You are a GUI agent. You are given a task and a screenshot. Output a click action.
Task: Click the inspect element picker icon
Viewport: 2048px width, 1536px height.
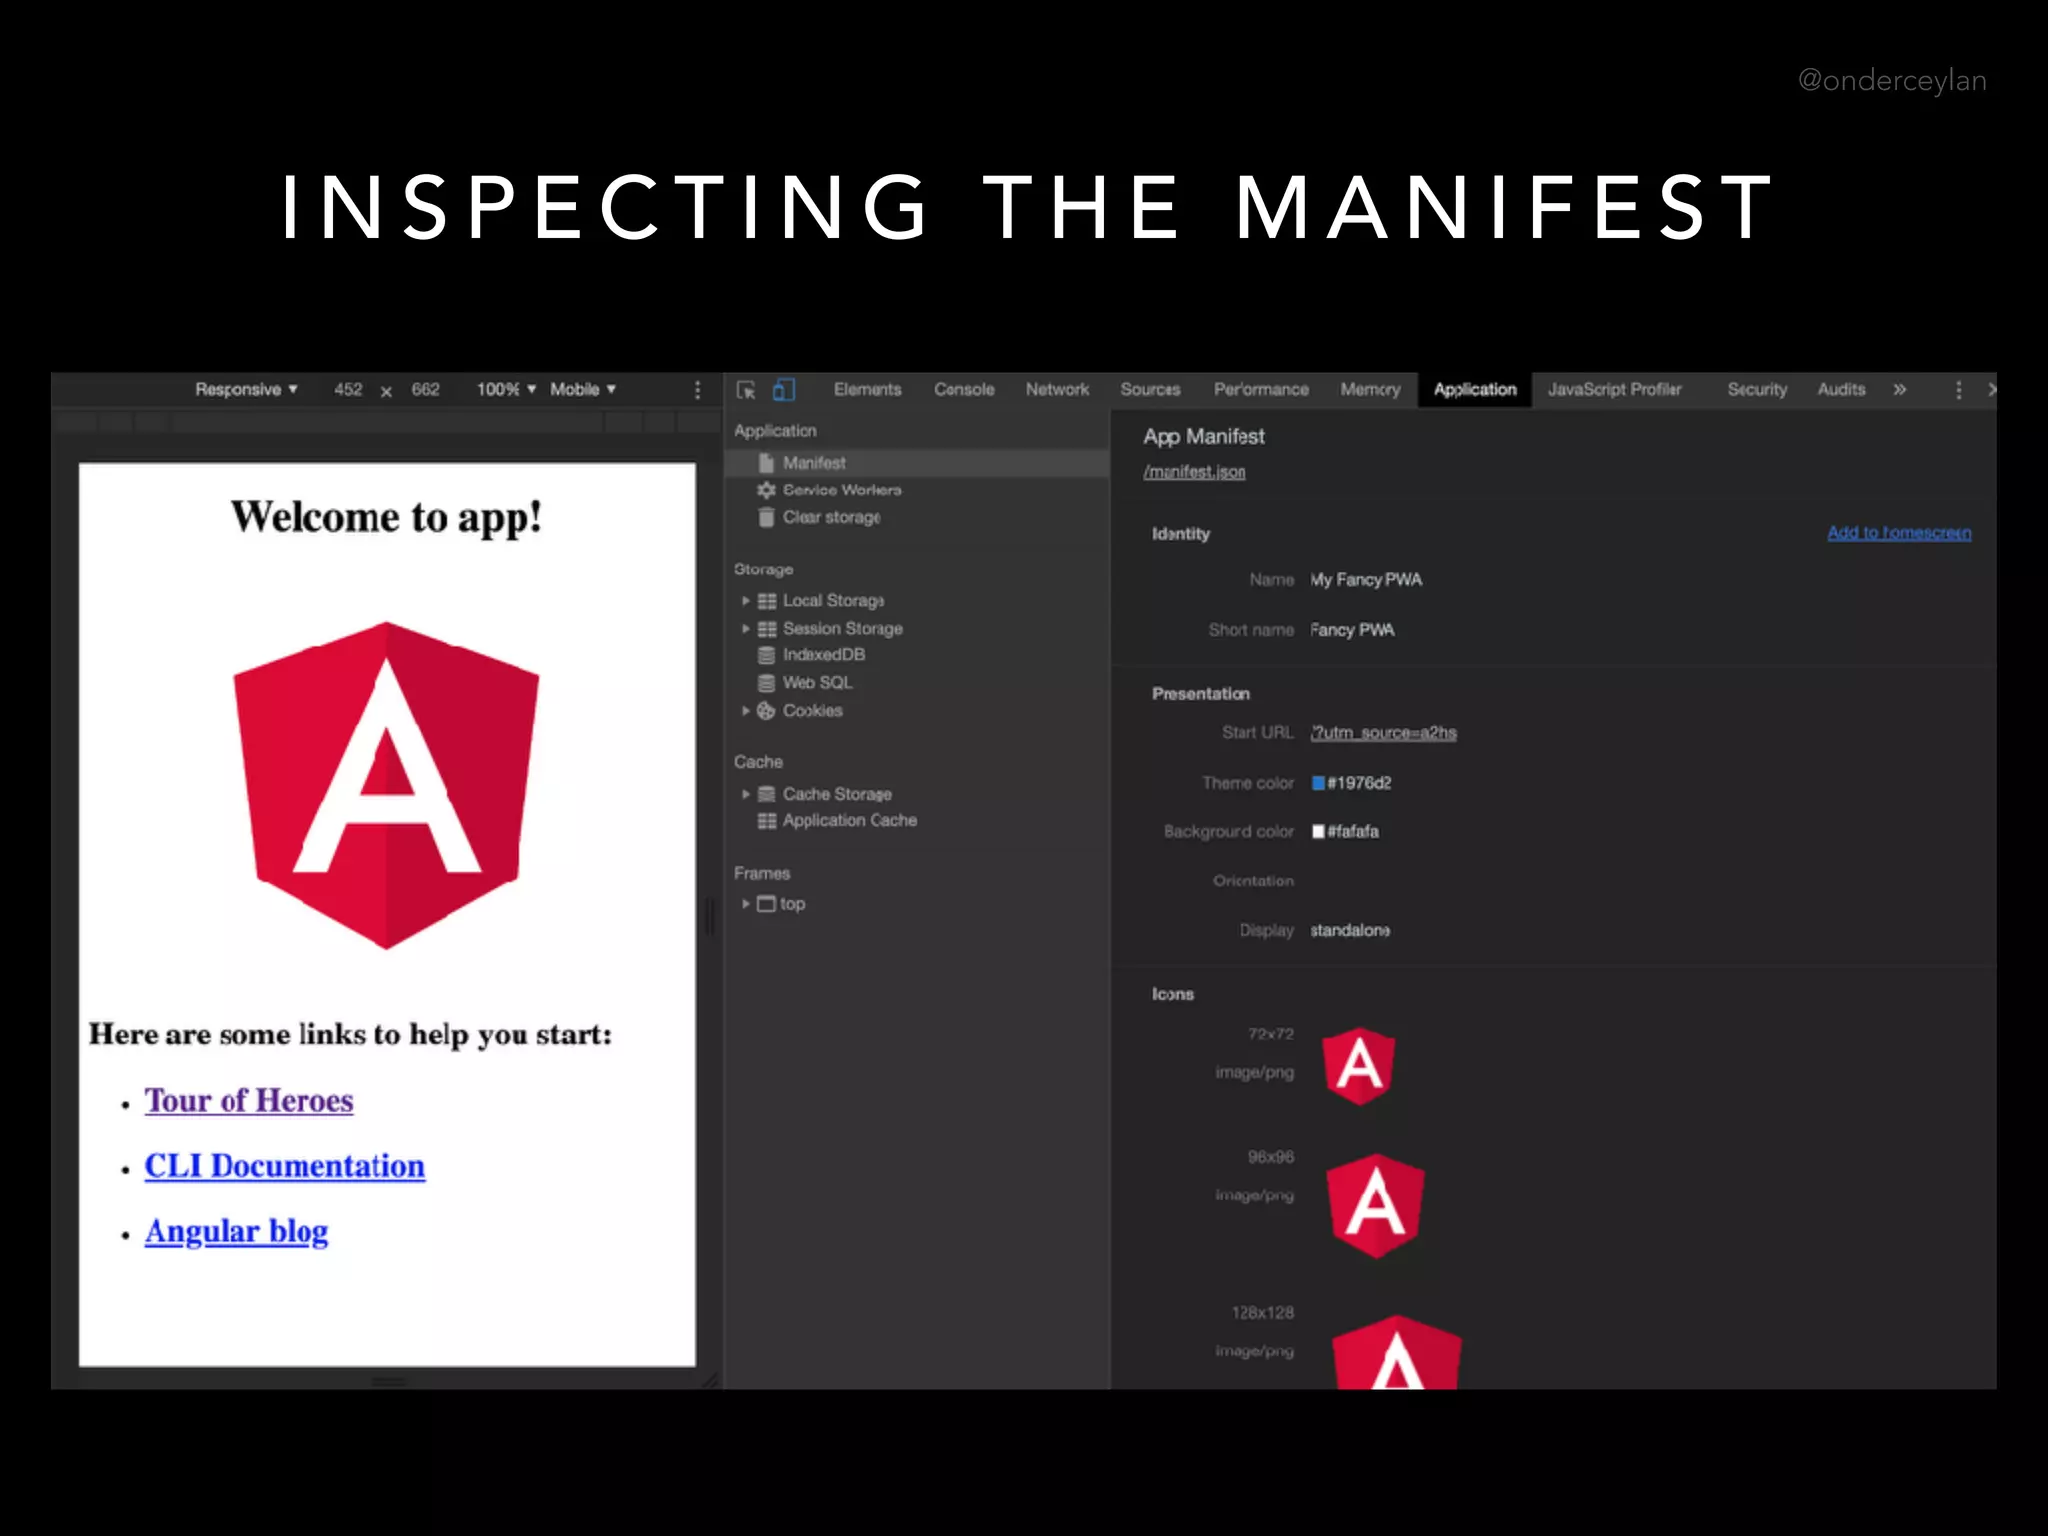tap(745, 390)
